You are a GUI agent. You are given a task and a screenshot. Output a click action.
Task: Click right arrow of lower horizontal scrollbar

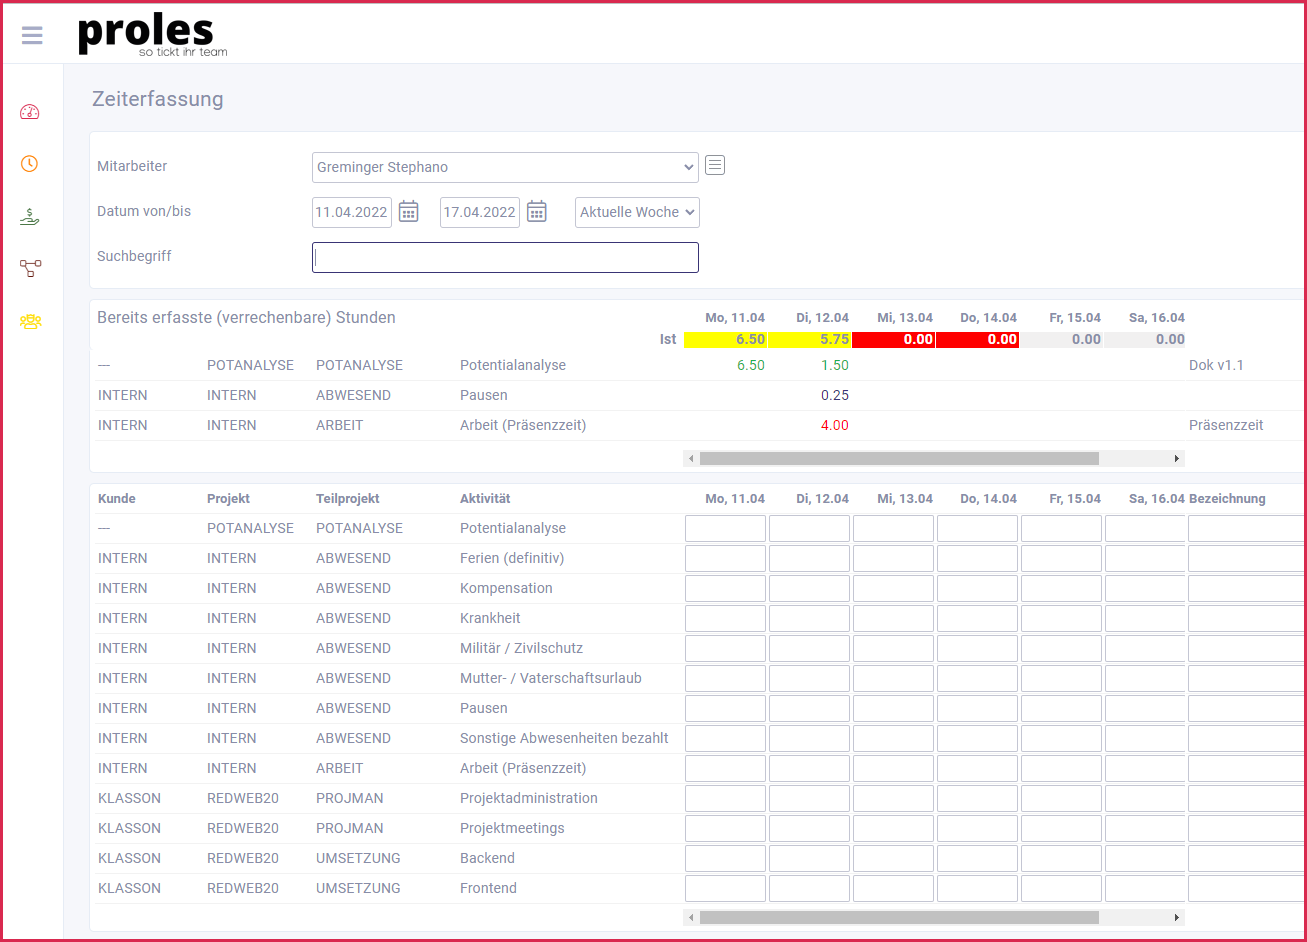1177,917
